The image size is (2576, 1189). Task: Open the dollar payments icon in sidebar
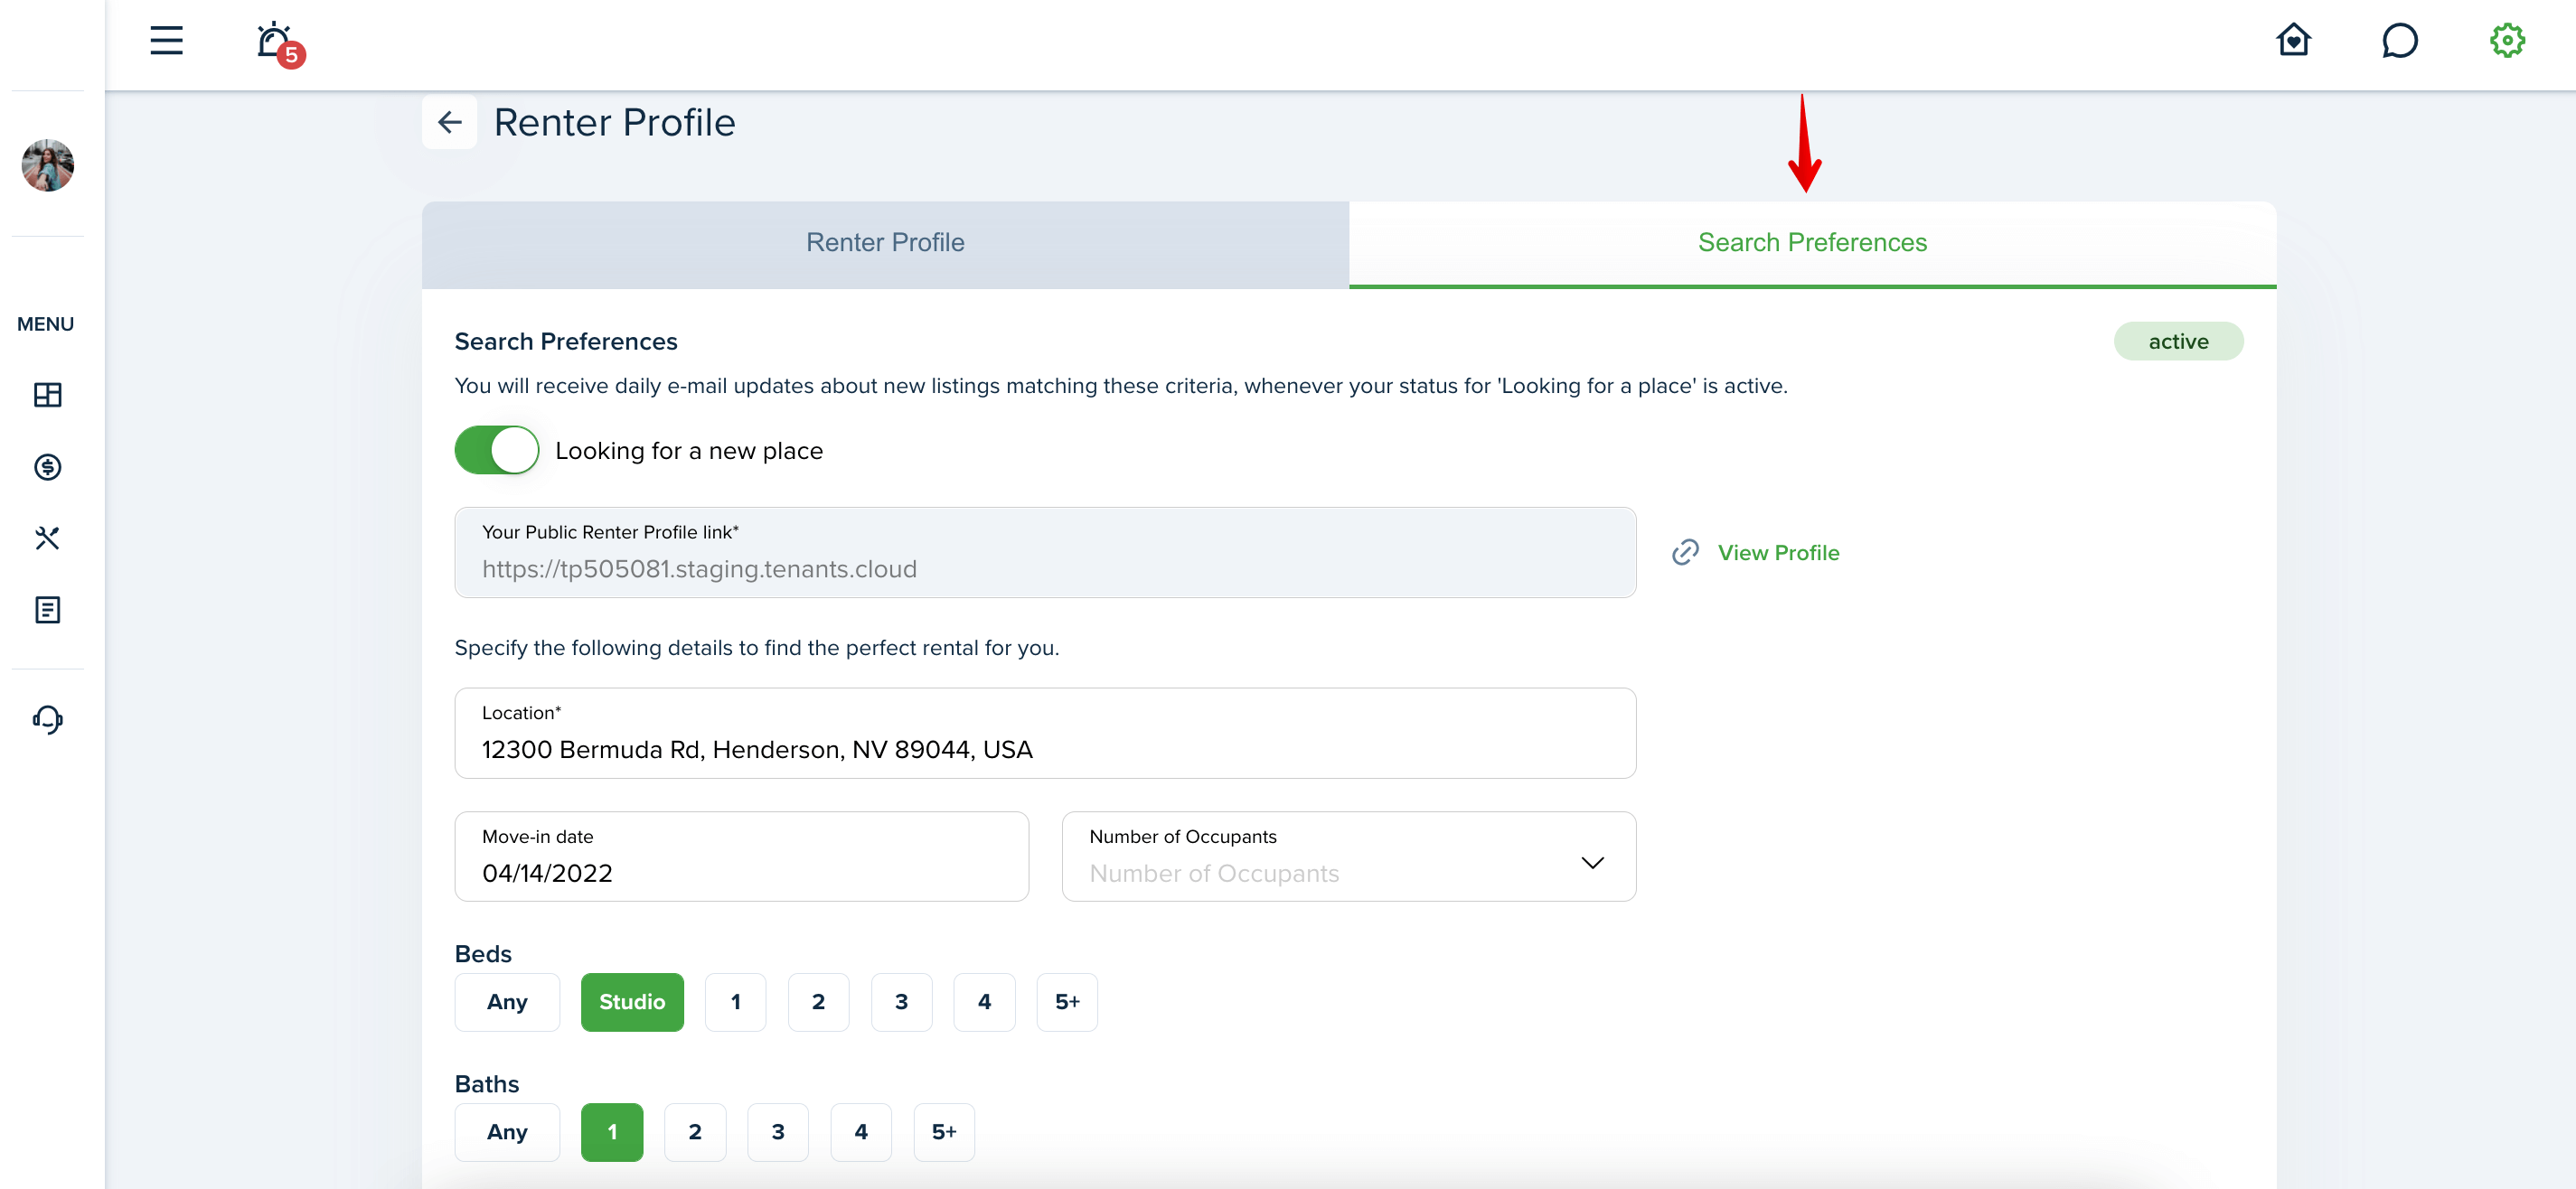coord(47,467)
